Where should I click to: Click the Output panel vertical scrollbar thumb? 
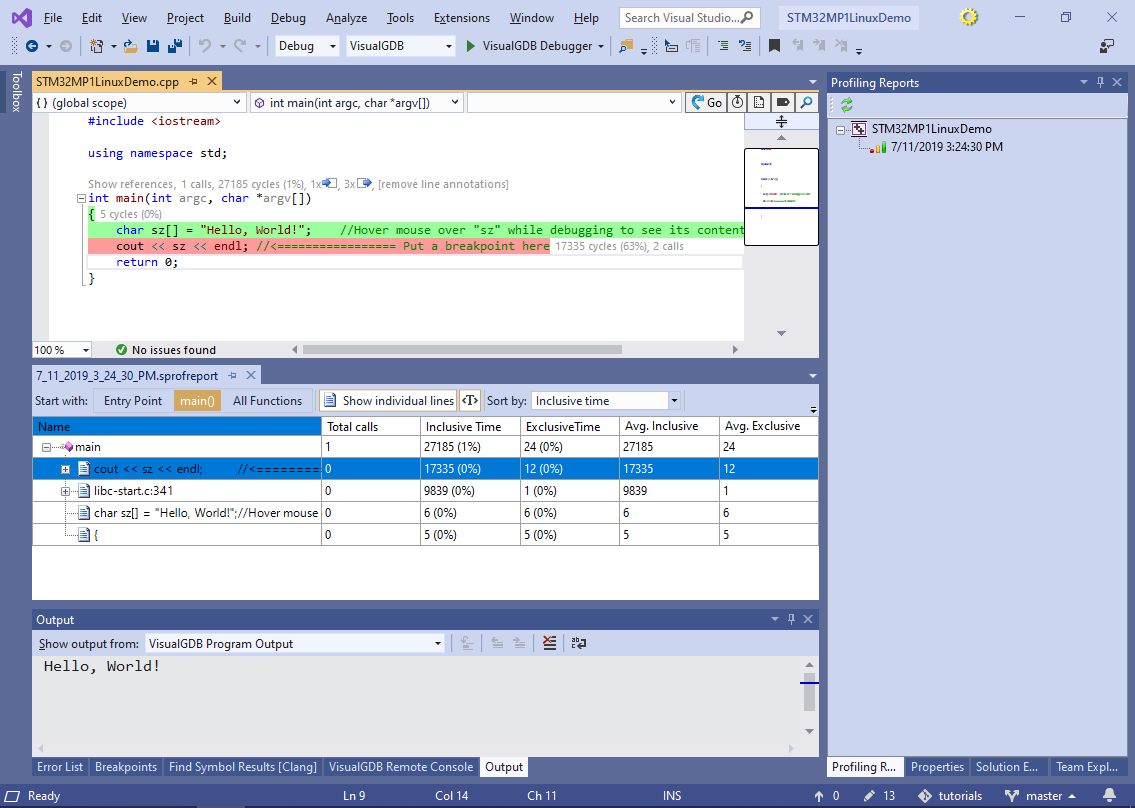point(809,691)
